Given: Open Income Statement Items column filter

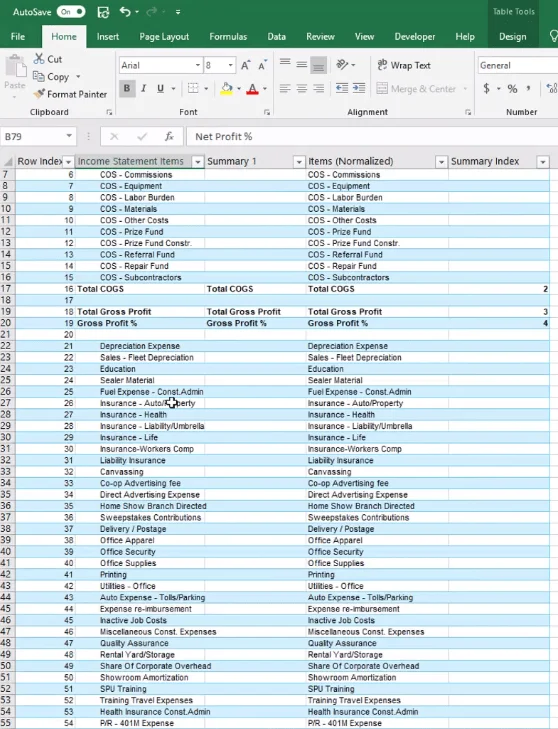Looking at the screenshot, I should point(198,162).
